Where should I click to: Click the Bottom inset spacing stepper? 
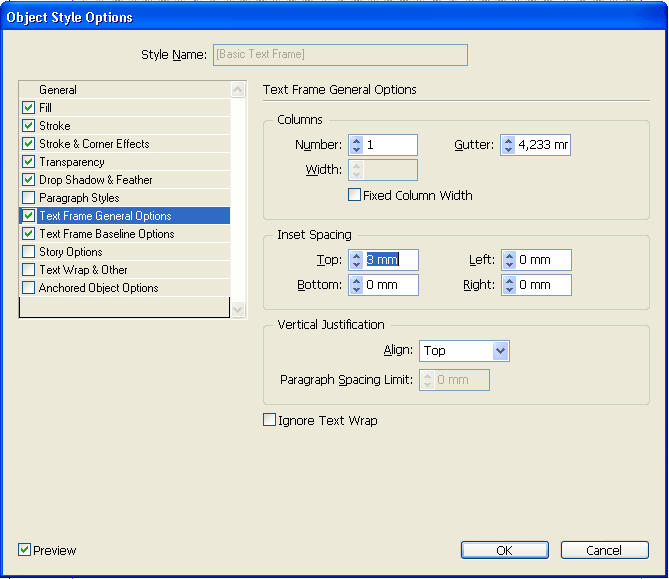coord(356,285)
